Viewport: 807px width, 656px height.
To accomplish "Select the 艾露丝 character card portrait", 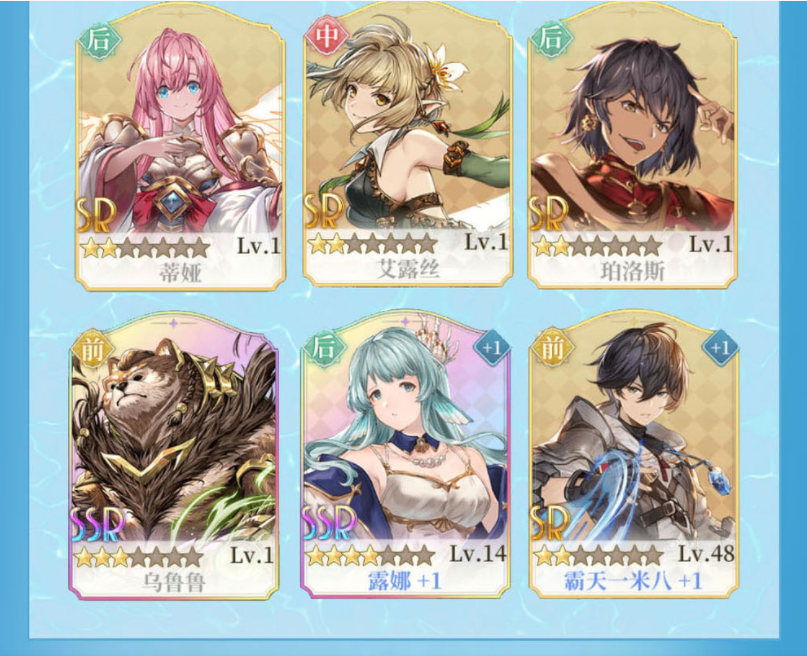I will [x=407, y=147].
